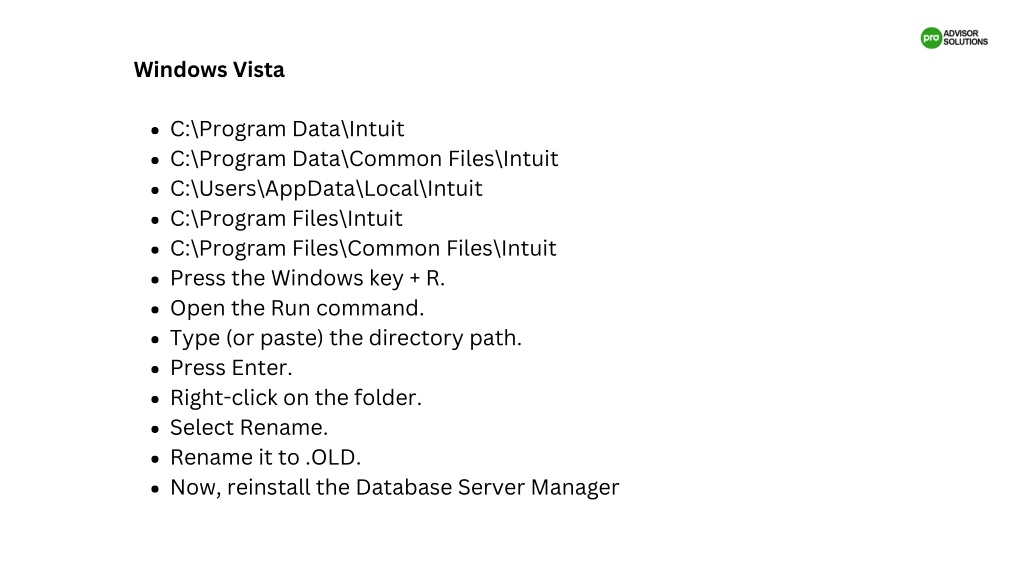Click the C:\Program Files\Intuit path text
Image resolution: width=1024 pixels, height=576 pixels.
[287, 219]
